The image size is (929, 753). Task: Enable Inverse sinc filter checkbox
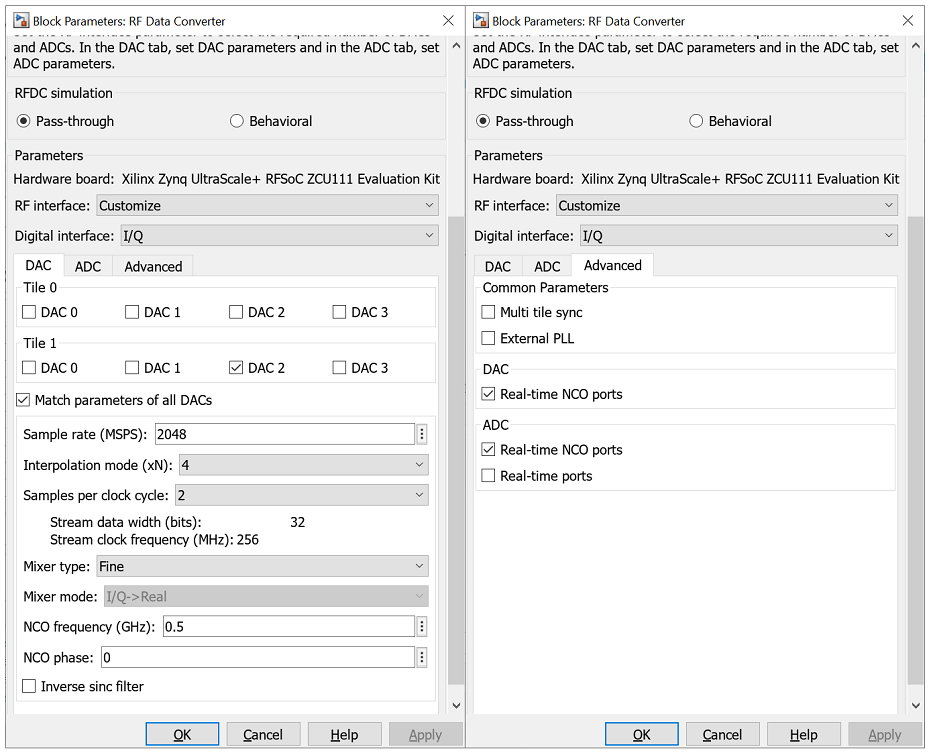[x=29, y=686]
